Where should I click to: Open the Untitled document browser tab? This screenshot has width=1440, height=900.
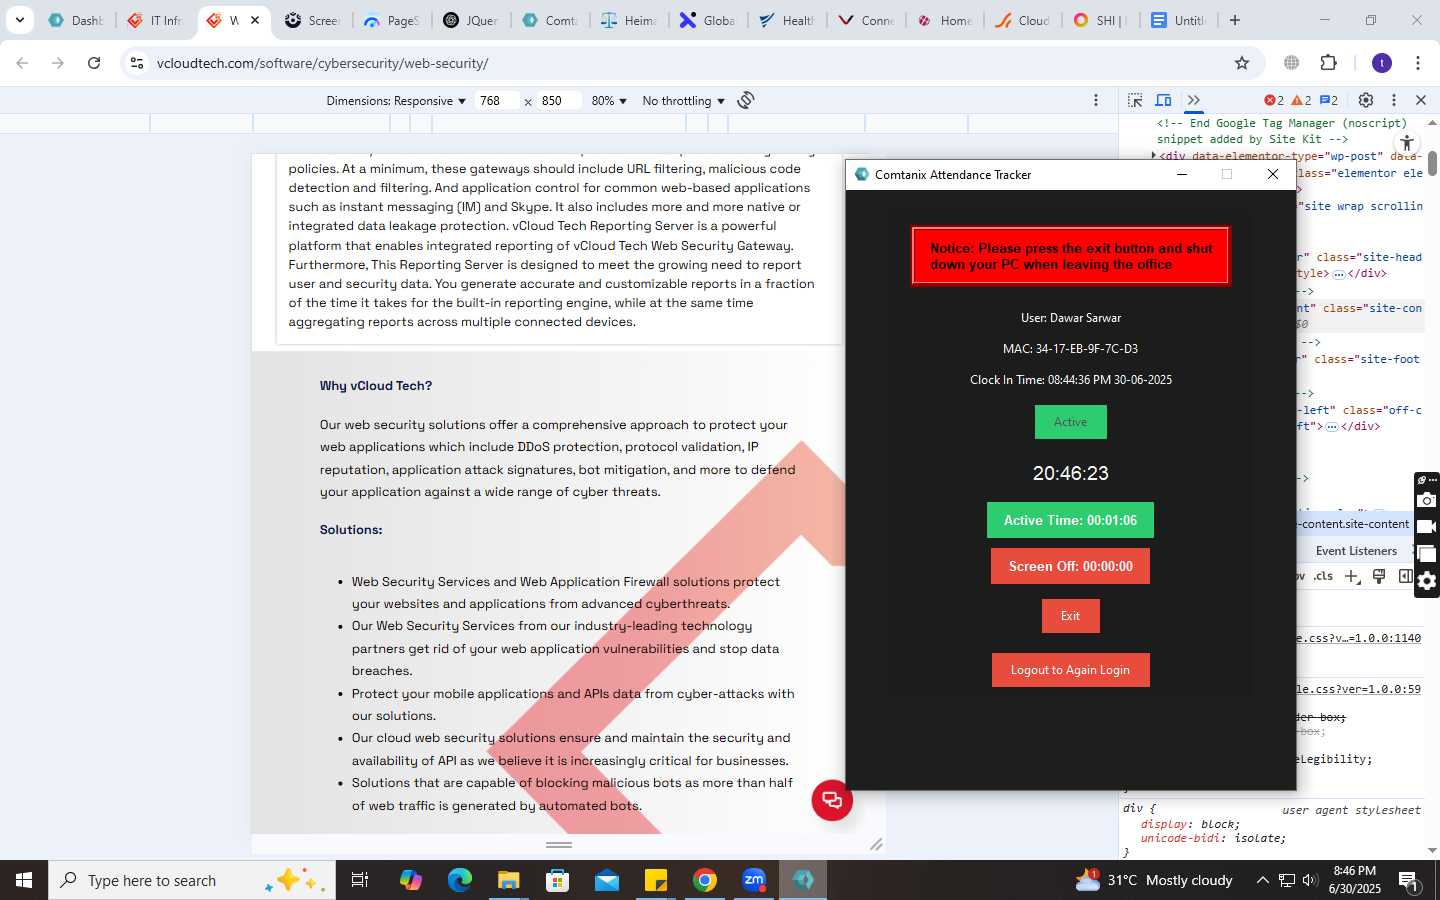(x=1179, y=20)
